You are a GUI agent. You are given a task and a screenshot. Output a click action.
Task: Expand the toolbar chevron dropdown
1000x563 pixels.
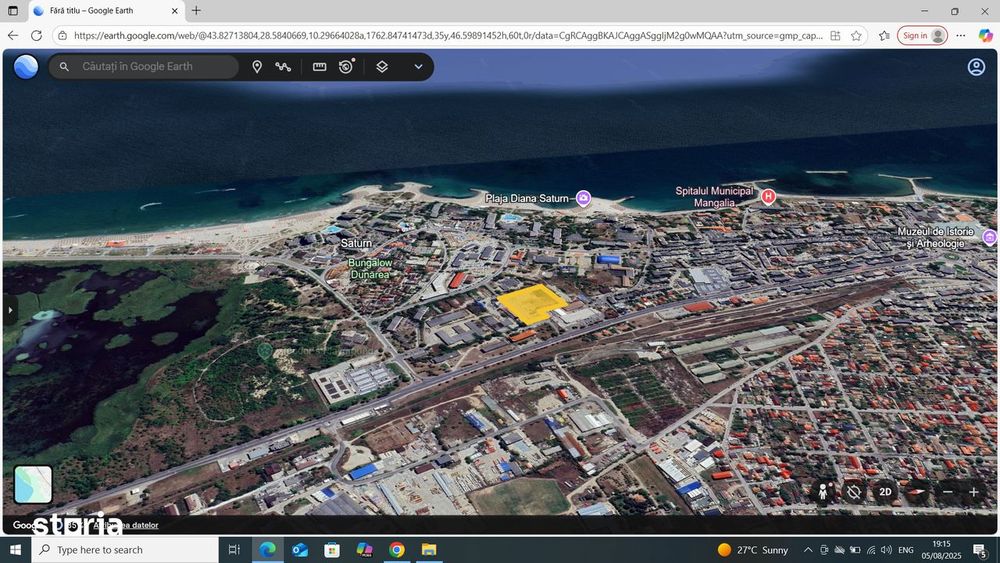tap(418, 67)
